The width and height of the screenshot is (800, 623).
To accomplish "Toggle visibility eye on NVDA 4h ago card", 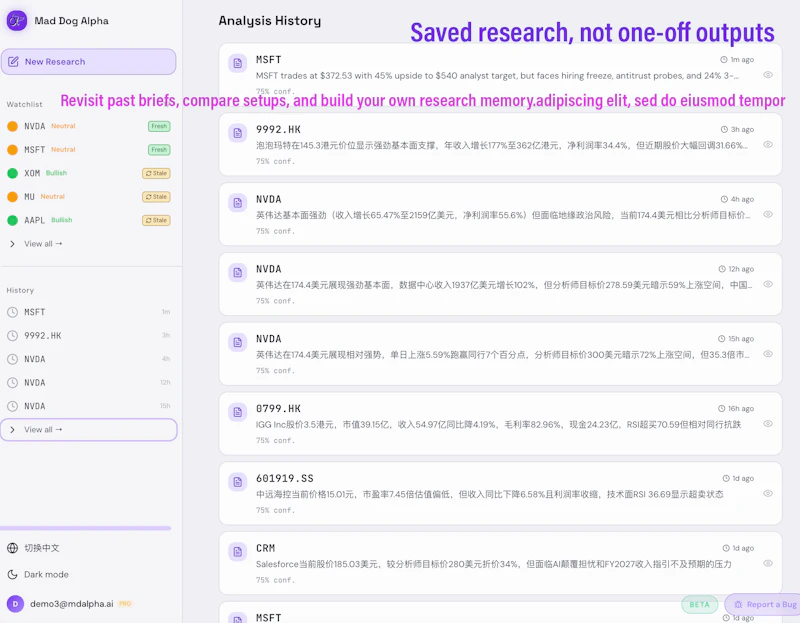I will pos(767,214).
